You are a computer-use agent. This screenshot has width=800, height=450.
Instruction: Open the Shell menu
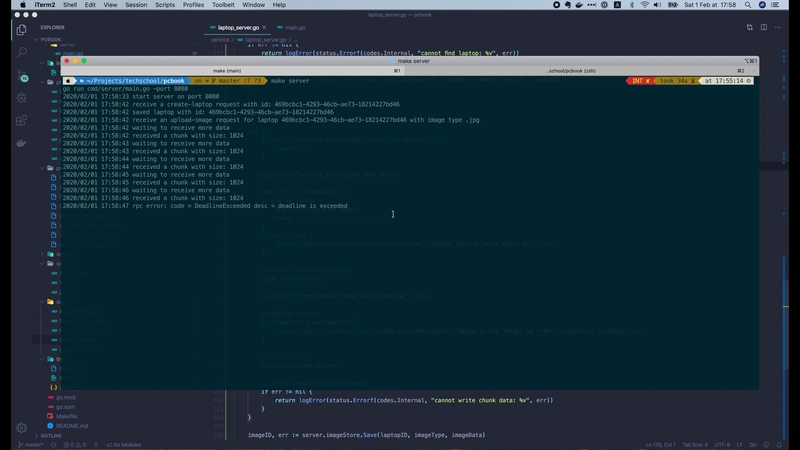tap(70, 5)
